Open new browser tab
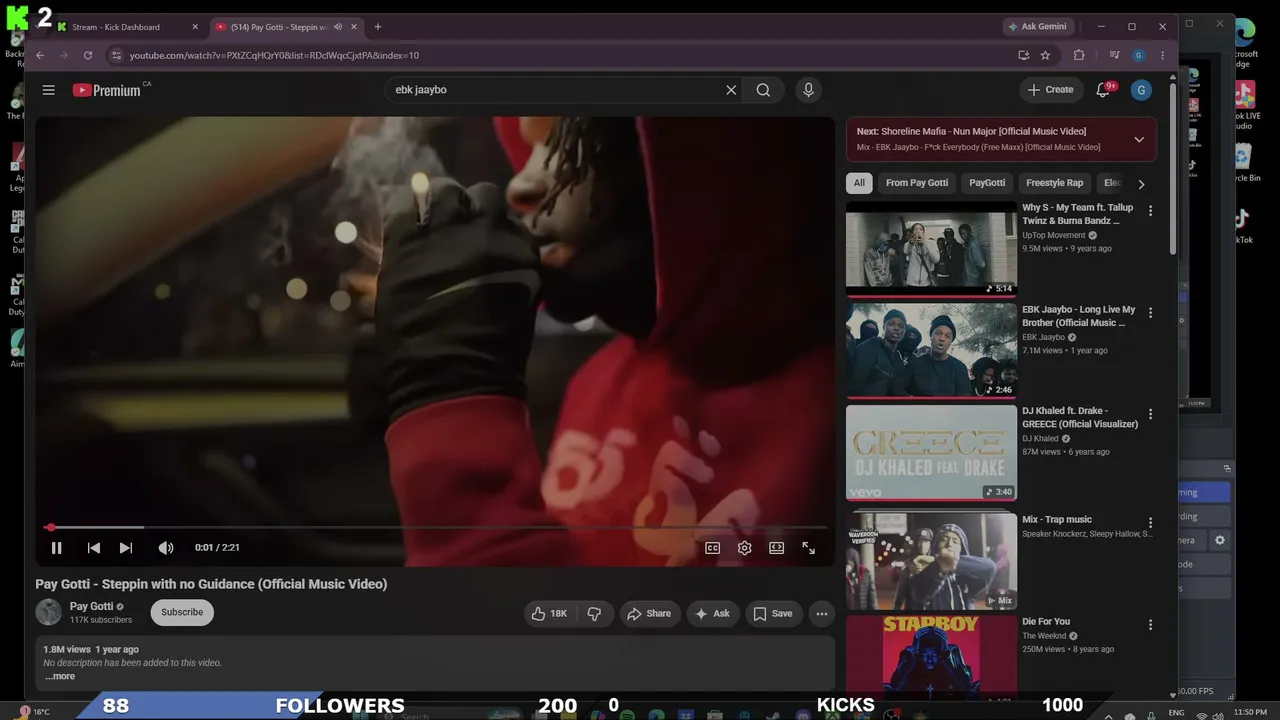This screenshot has height=720, width=1280. point(377,27)
